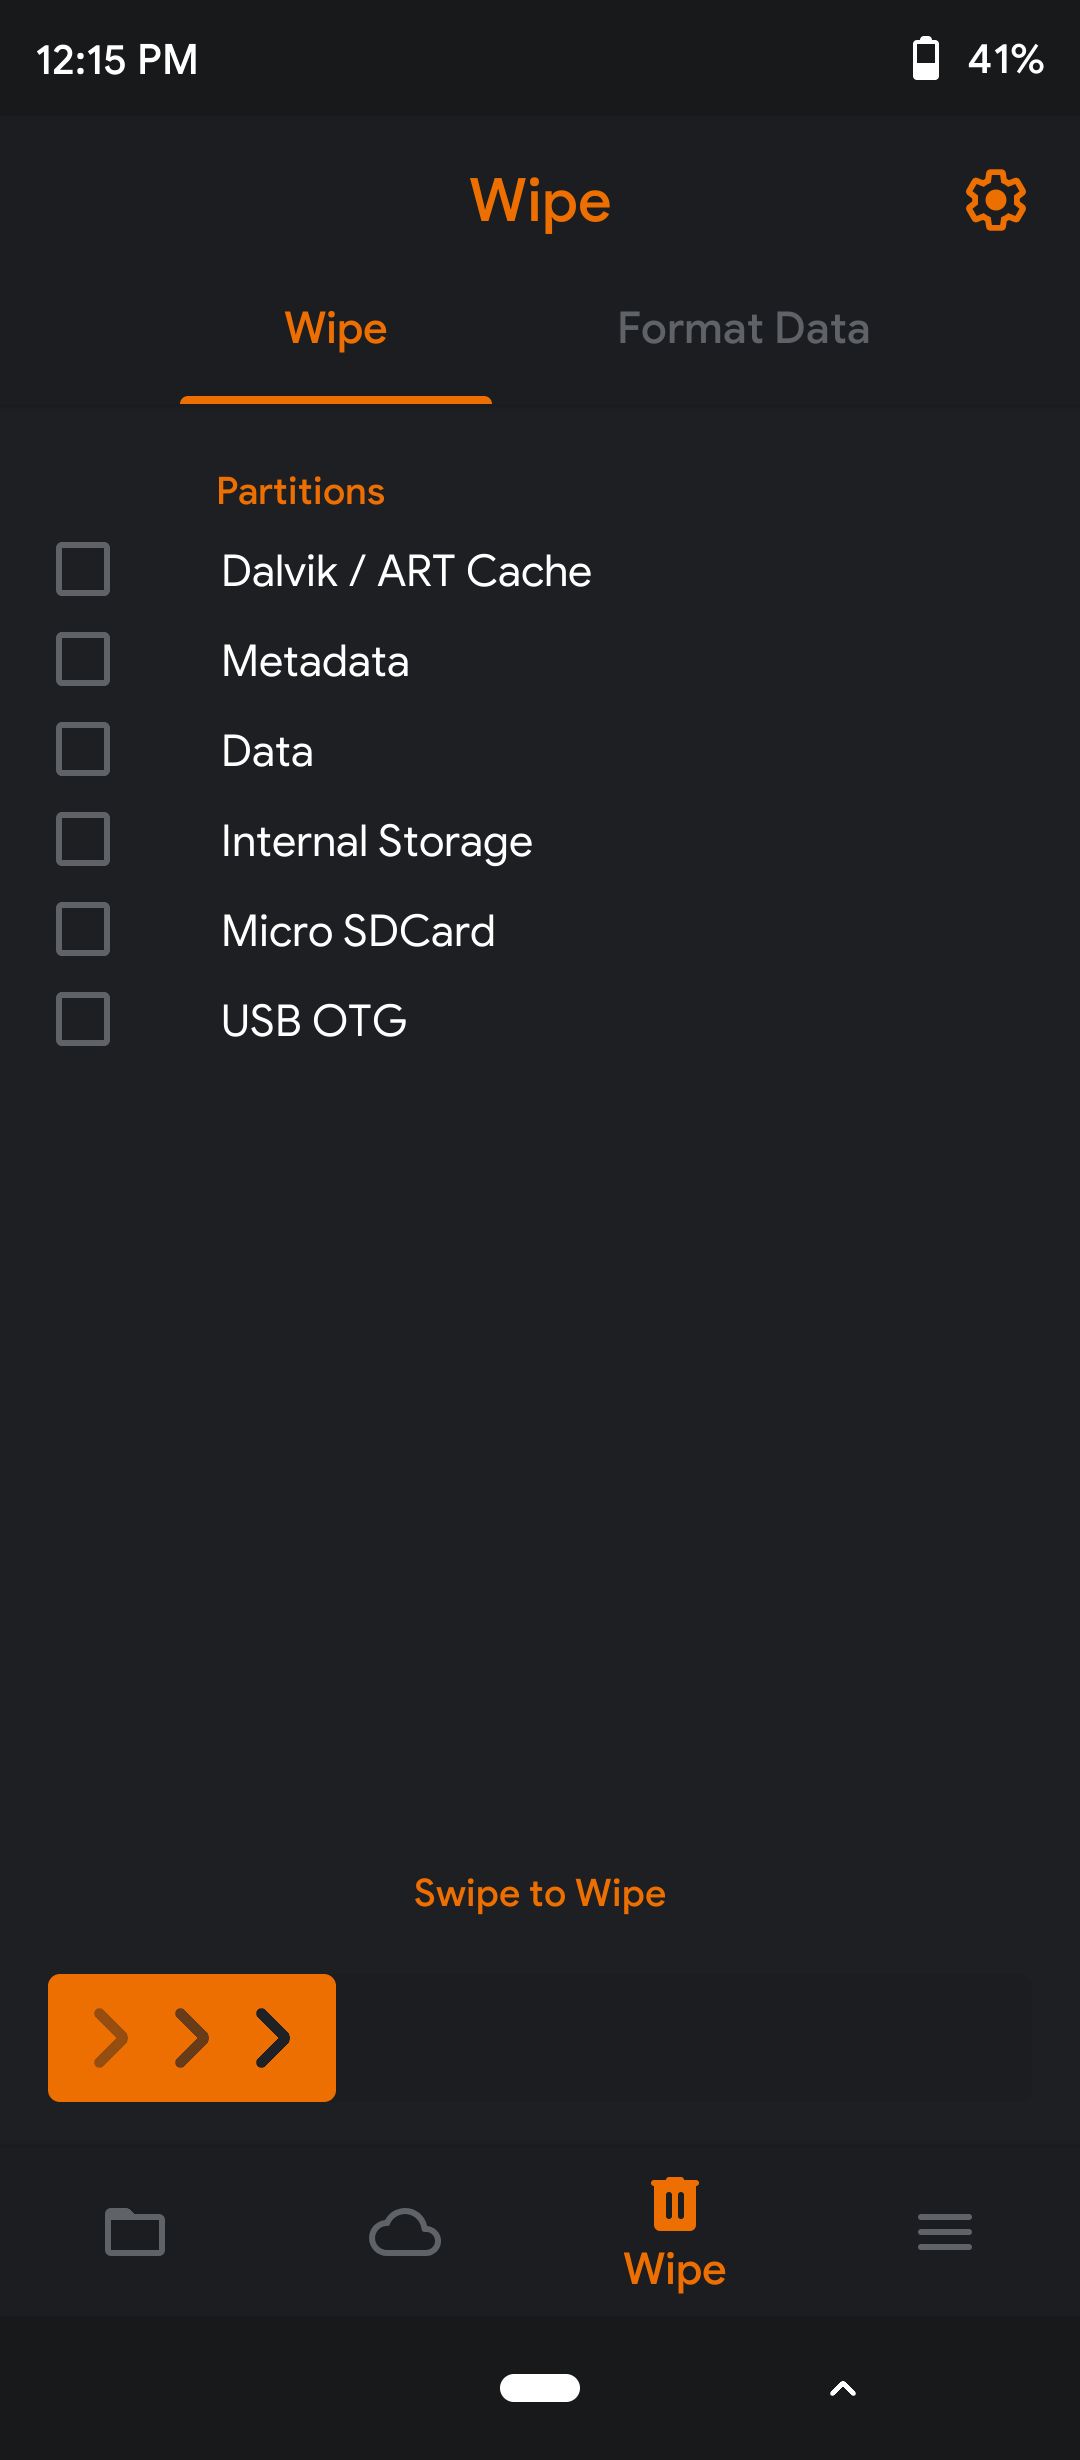Tap the Partitions section header
Screen dimensions: 1080x2460
tap(301, 491)
